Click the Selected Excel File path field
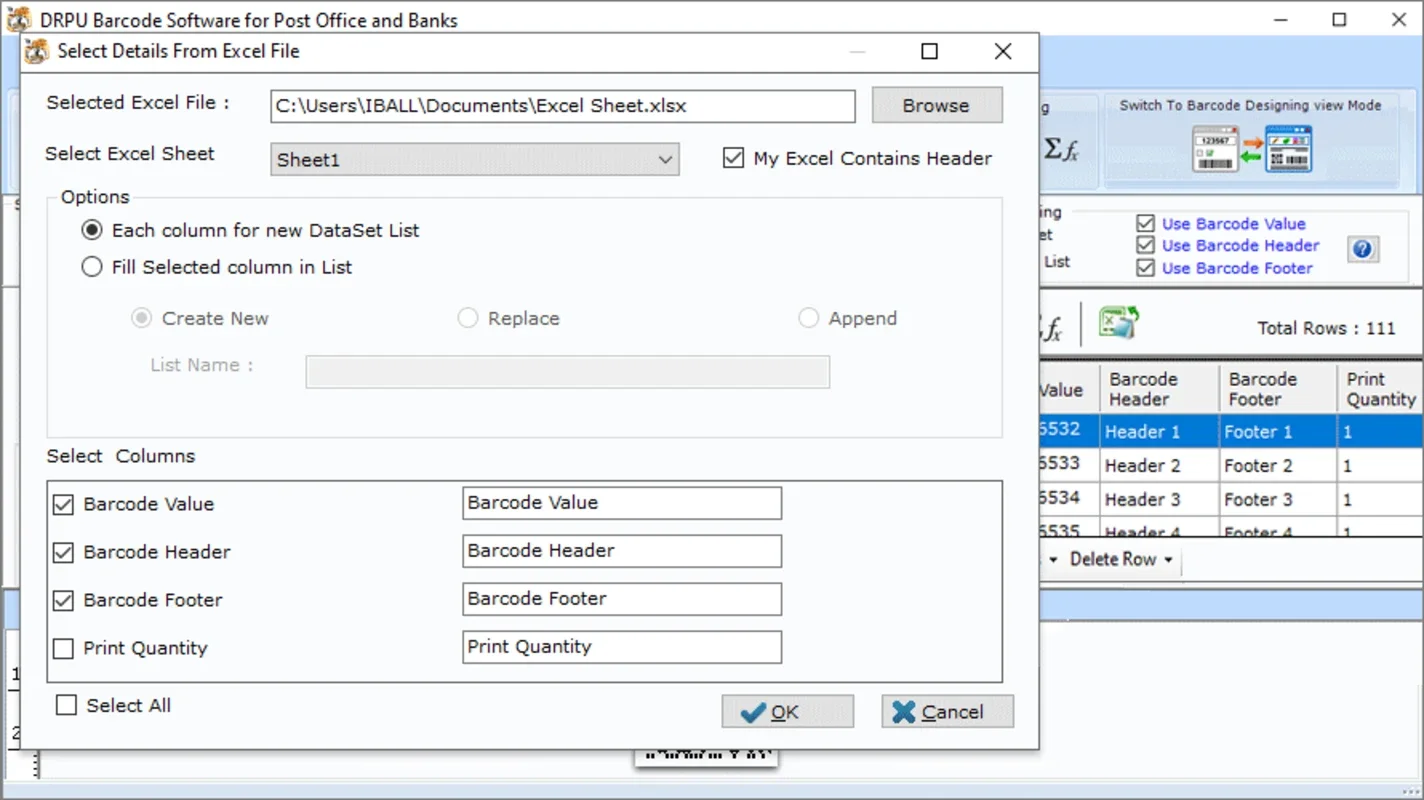This screenshot has height=800, width=1424. pyautogui.click(x=563, y=106)
